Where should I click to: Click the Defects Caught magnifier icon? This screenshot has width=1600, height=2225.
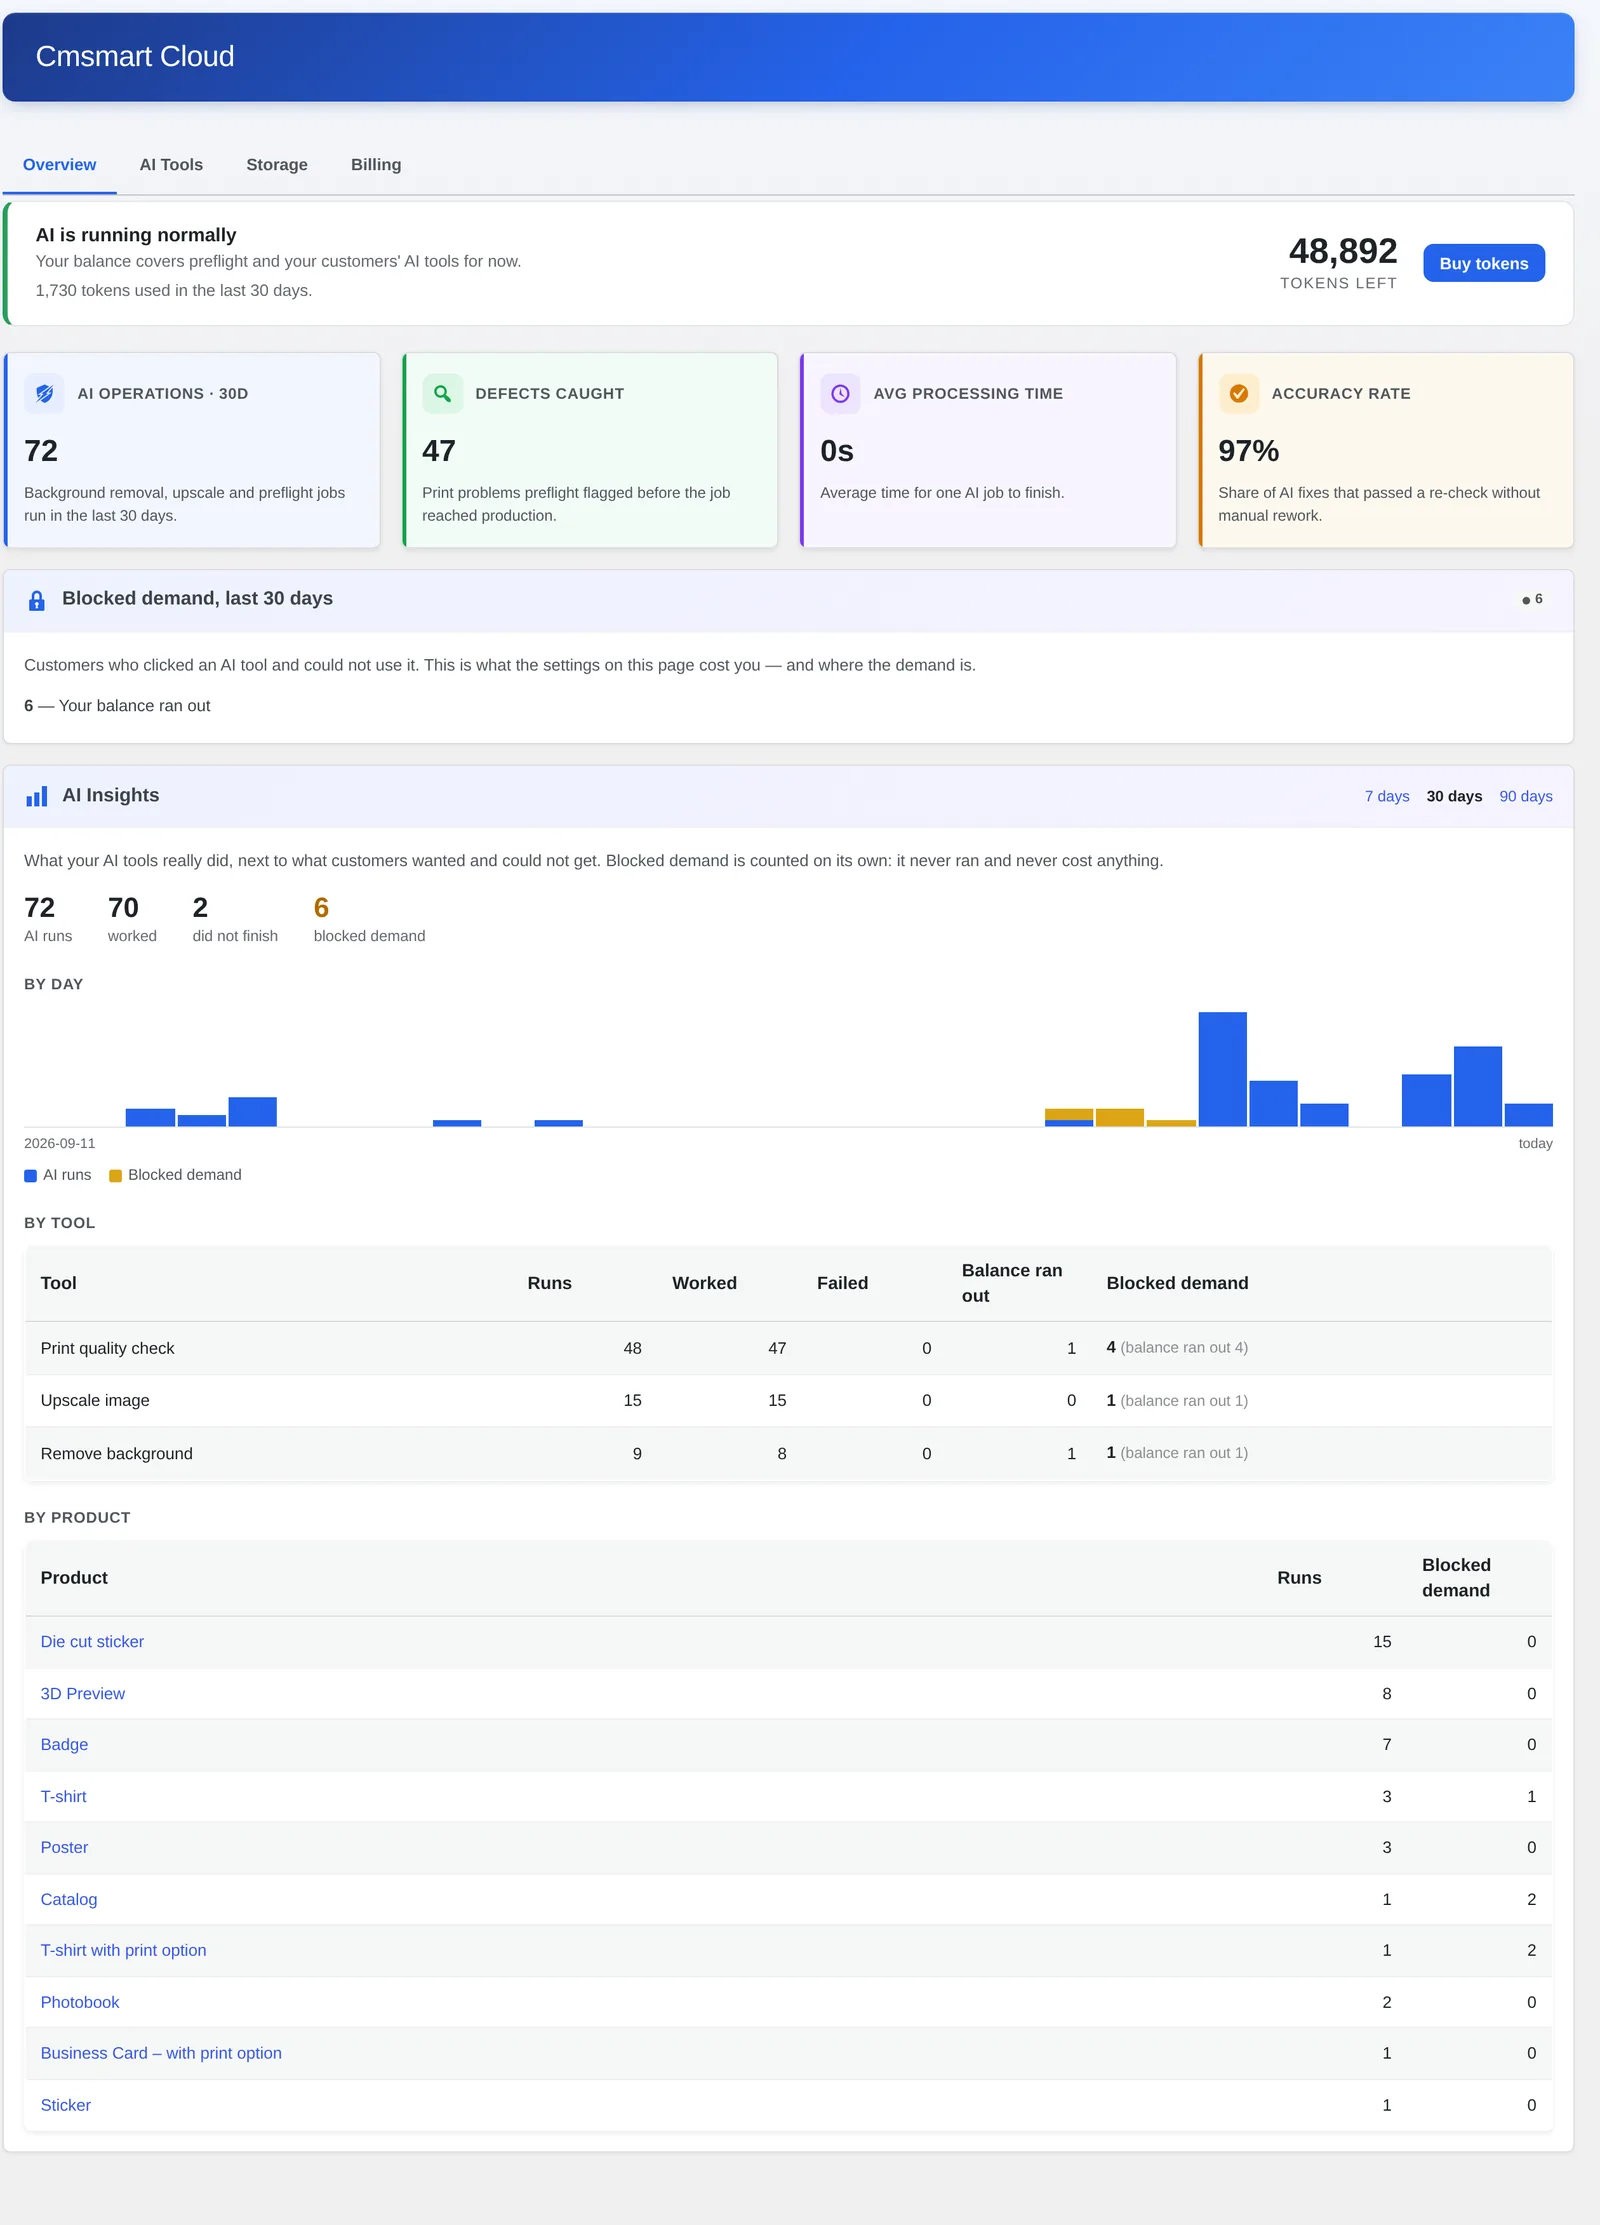(x=442, y=394)
